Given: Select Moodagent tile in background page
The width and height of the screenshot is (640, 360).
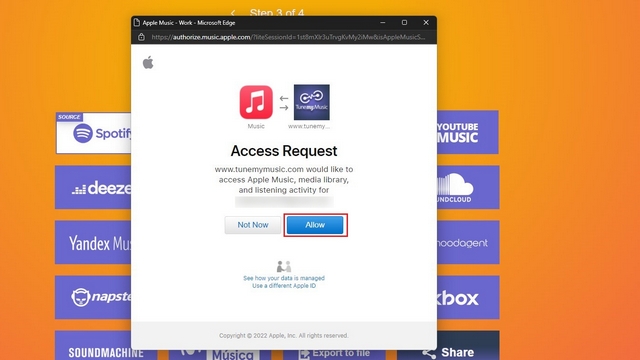Looking at the screenshot, I should coord(468,242).
